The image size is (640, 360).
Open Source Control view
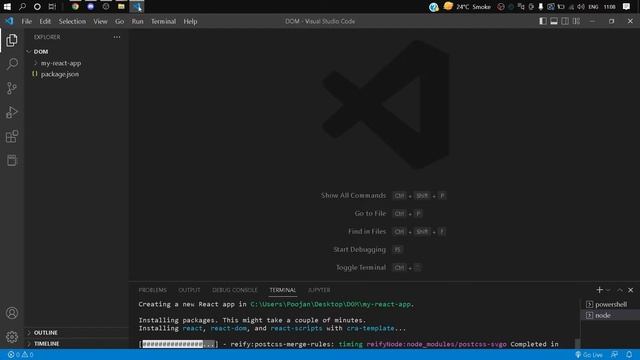12,88
